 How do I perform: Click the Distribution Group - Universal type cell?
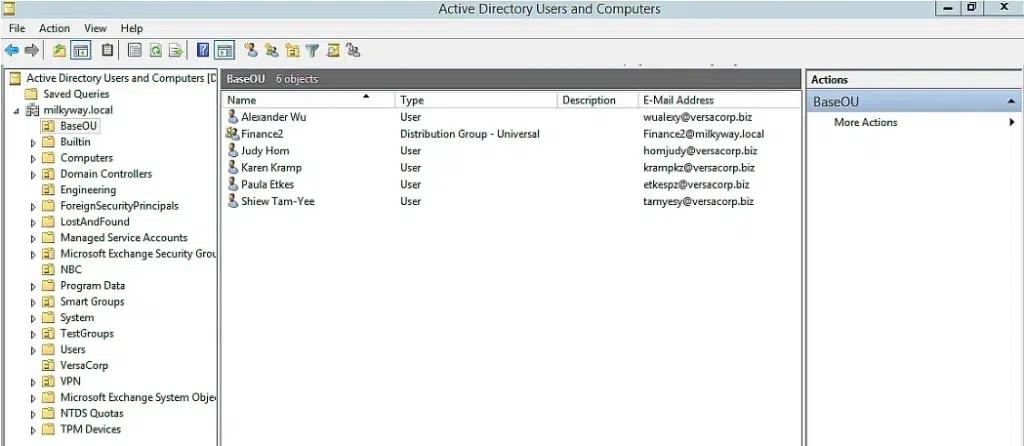click(470, 134)
